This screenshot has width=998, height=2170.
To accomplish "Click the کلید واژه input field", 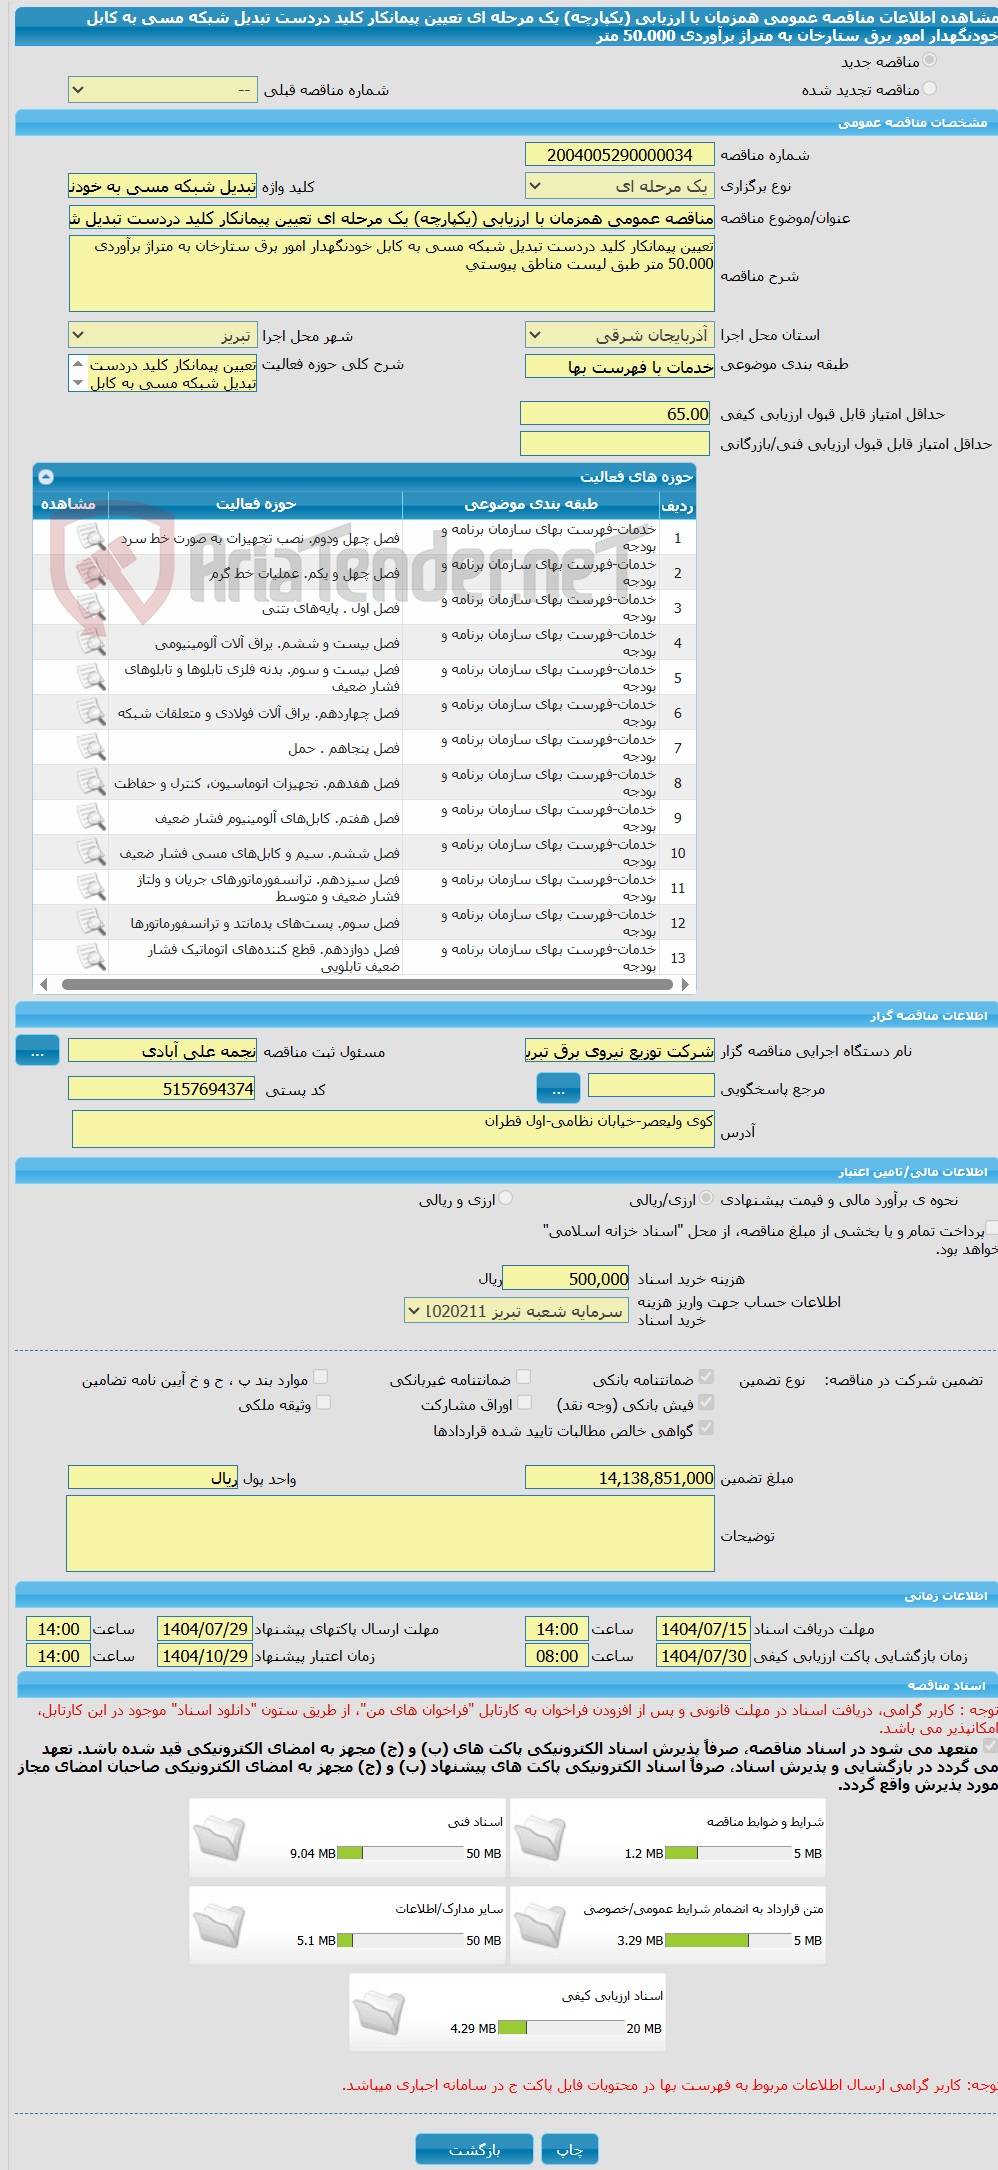I will [x=162, y=186].
